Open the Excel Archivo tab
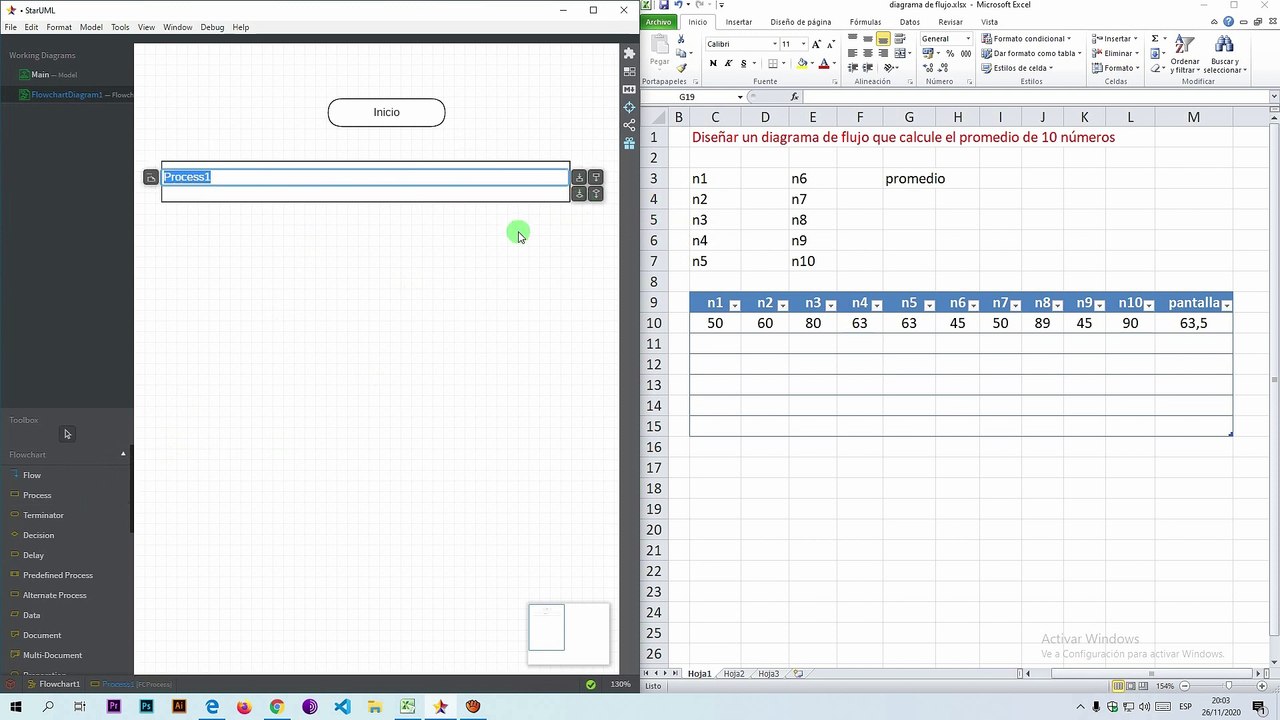The height and width of the screenshot is (720, 1280). (x=658, y=22)
